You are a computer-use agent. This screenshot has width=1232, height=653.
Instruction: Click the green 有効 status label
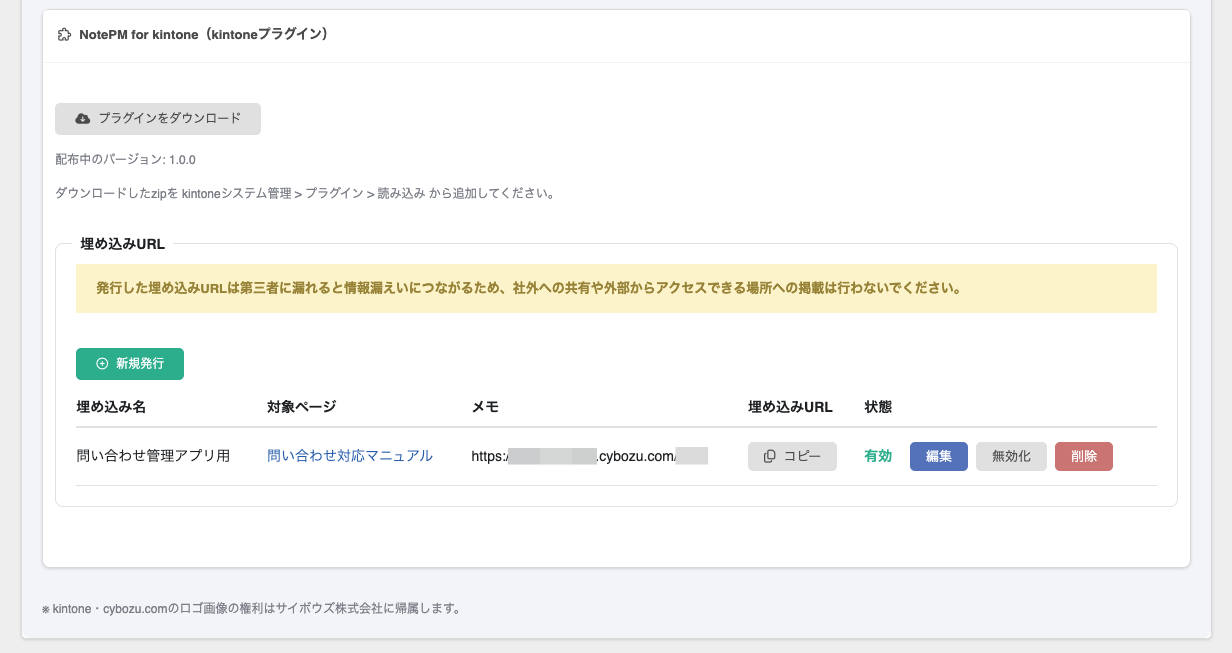[878, 456]
